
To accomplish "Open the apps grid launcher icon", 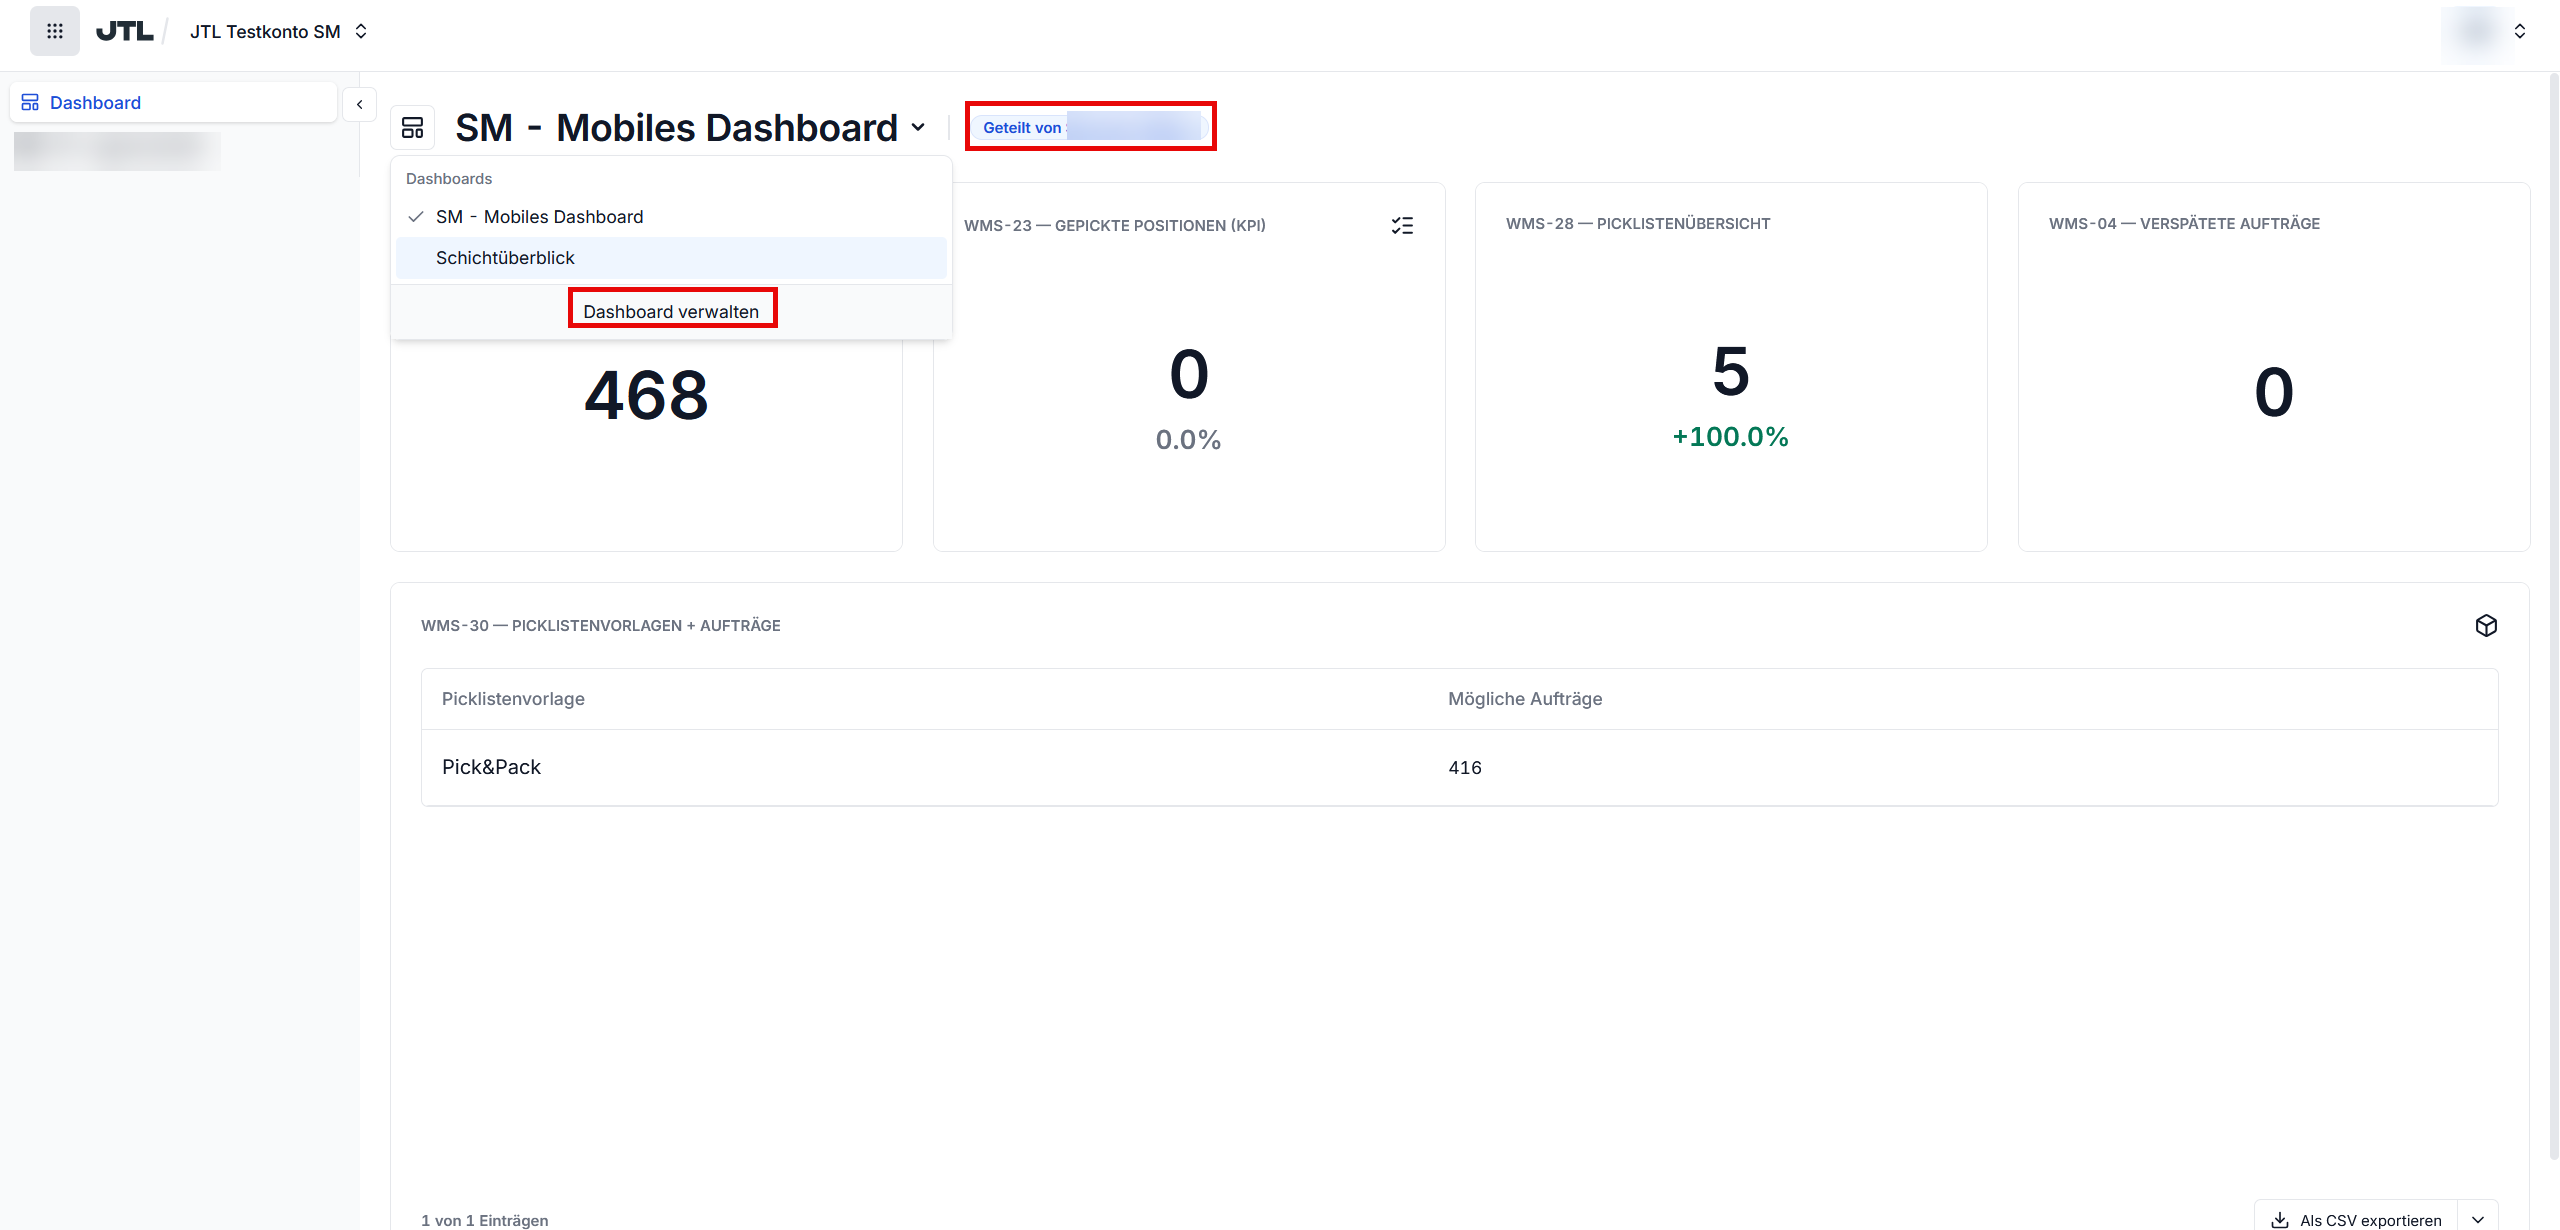I will pos(55,31).
